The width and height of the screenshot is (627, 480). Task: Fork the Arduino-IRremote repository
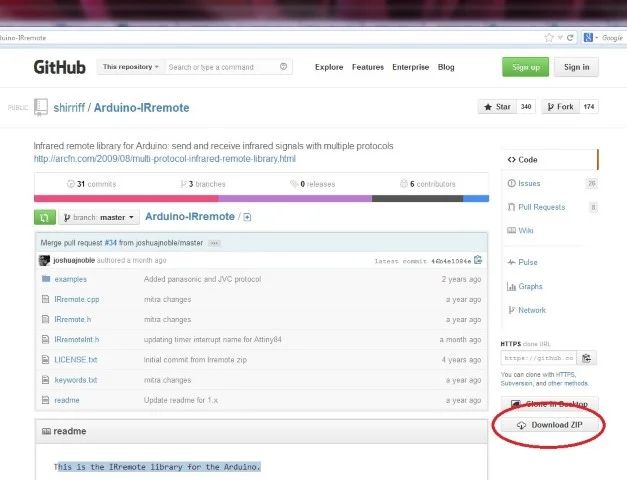tap(561, 107)
